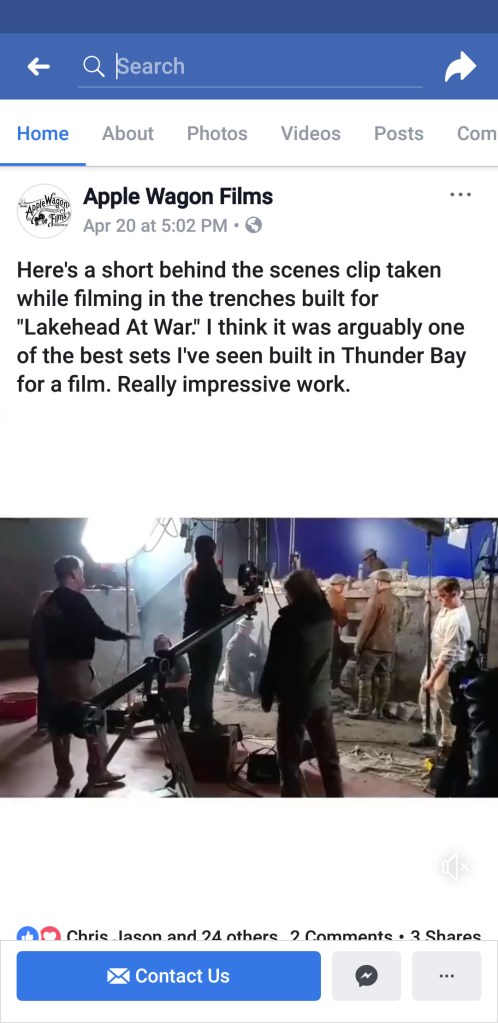
Task: Click the like reaction icon
Action: [x=27, y=934]
